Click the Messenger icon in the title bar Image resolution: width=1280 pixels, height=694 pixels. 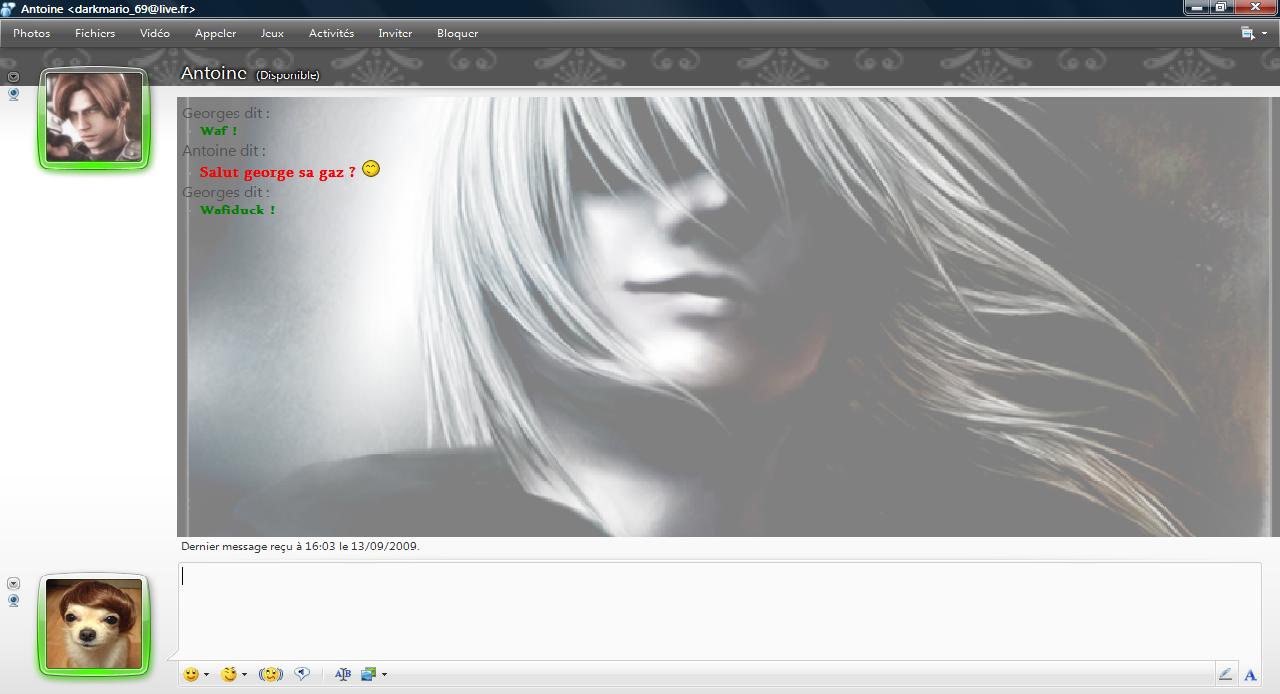click(x=9, y=9)
